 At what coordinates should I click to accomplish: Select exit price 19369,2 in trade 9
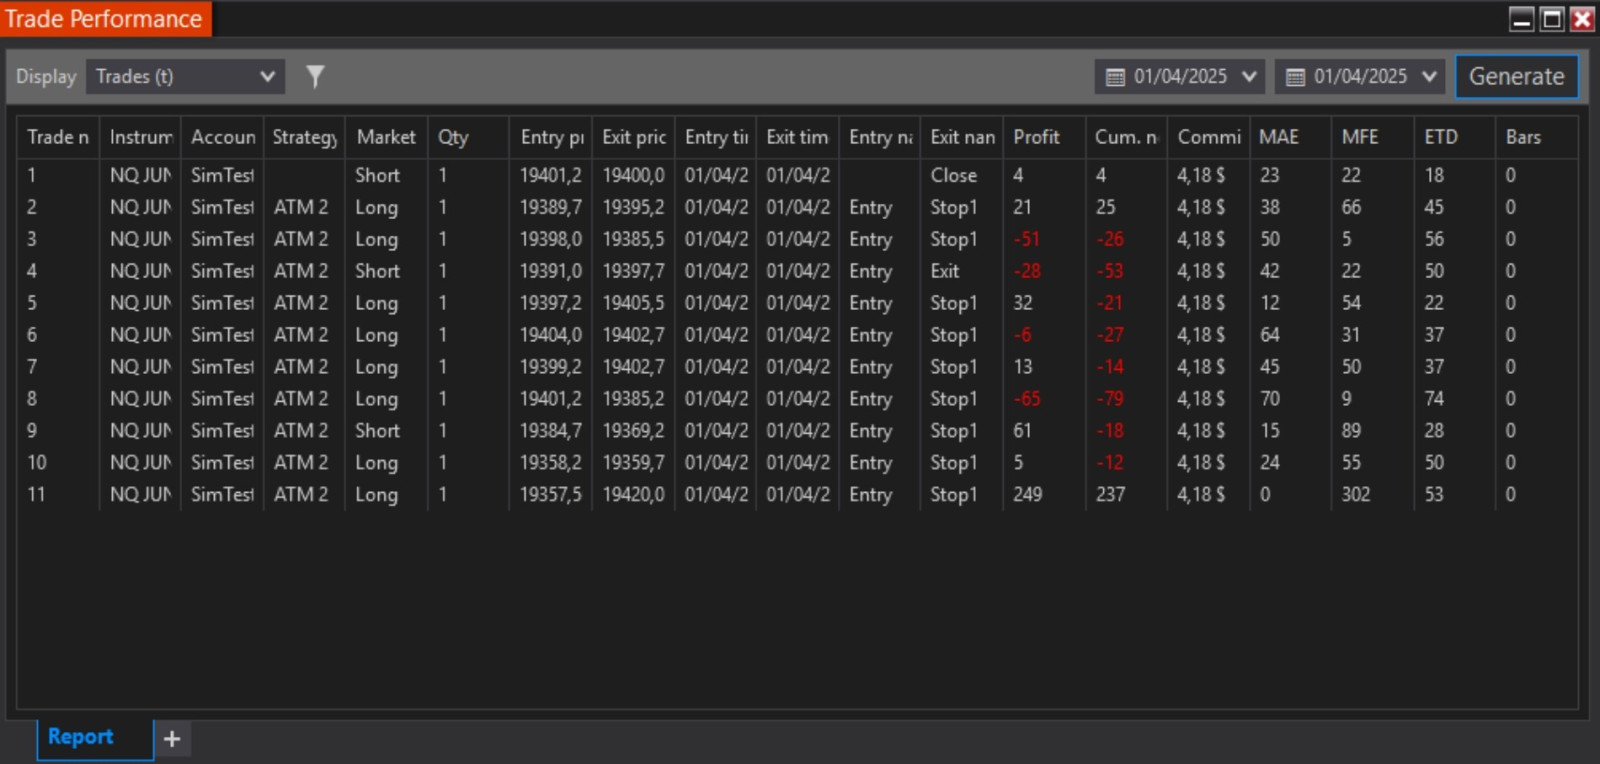tap(633, 431)
